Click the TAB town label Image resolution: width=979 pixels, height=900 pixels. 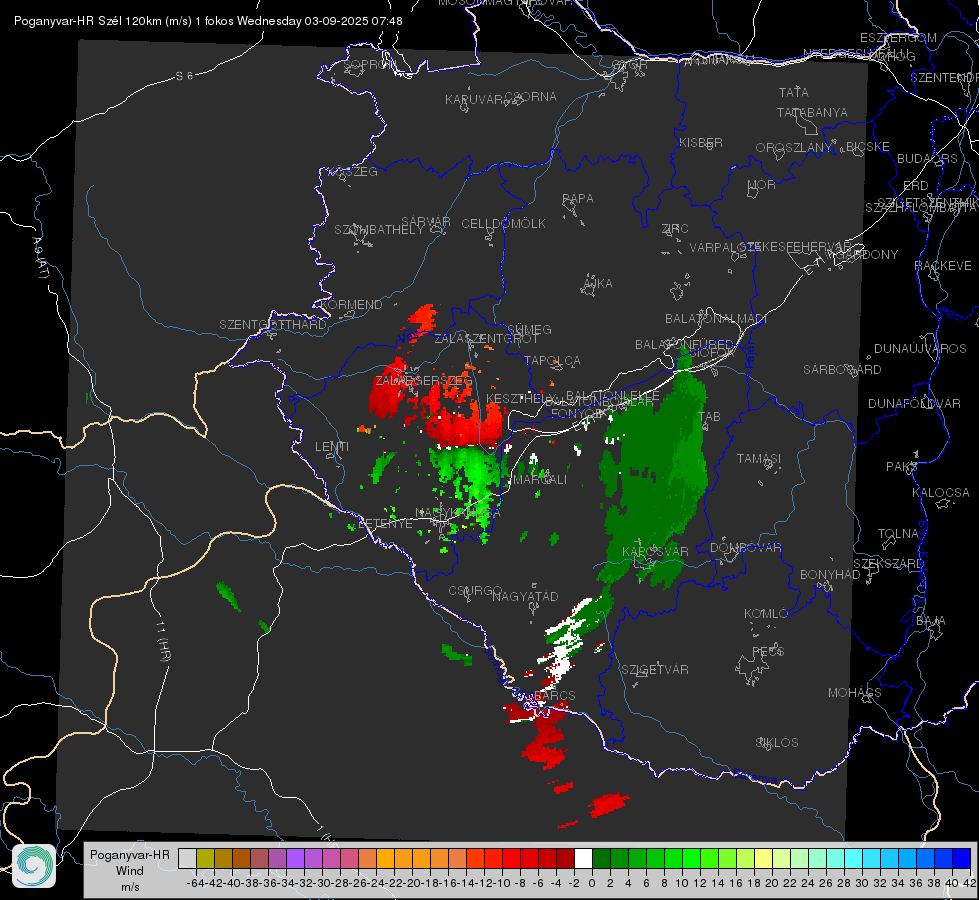[x=709, y=417]
